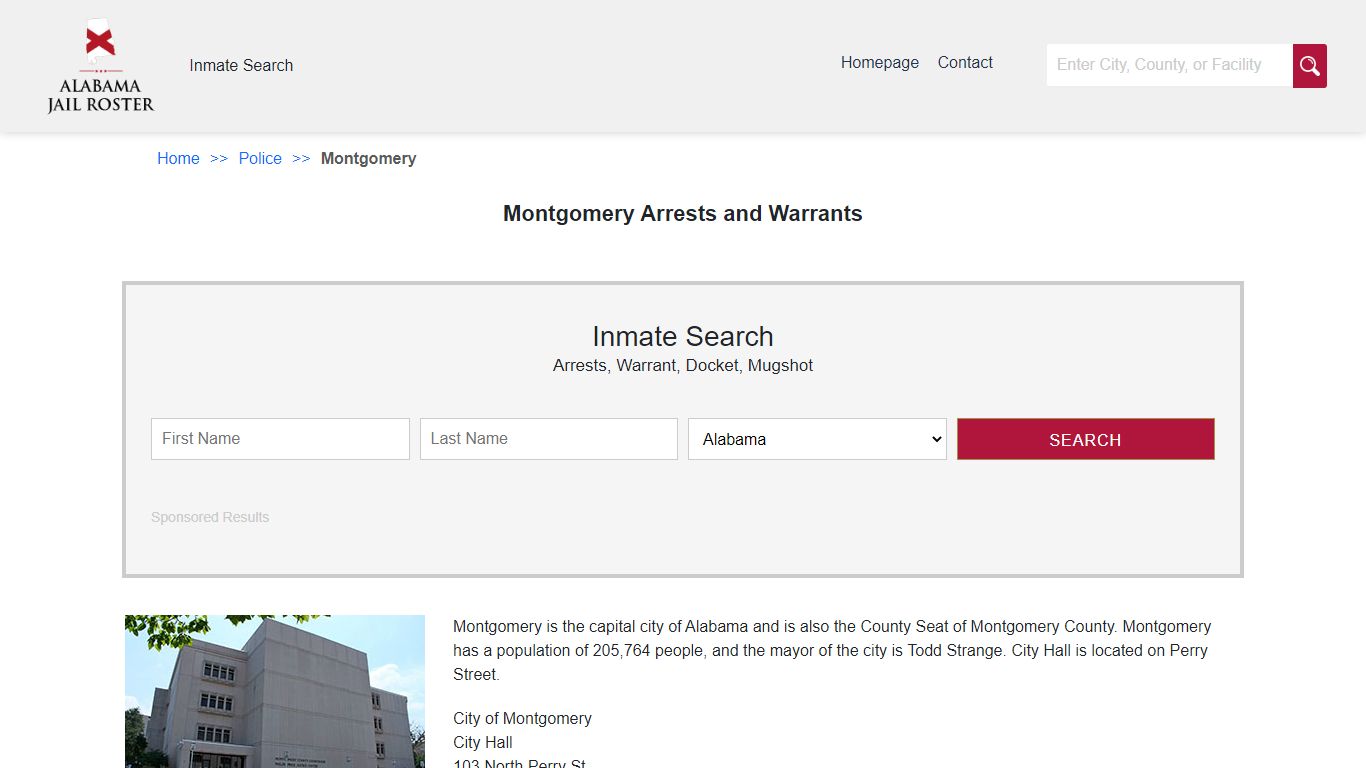
Task: Open the Alabama state dropdown
Action: (817, 439)
